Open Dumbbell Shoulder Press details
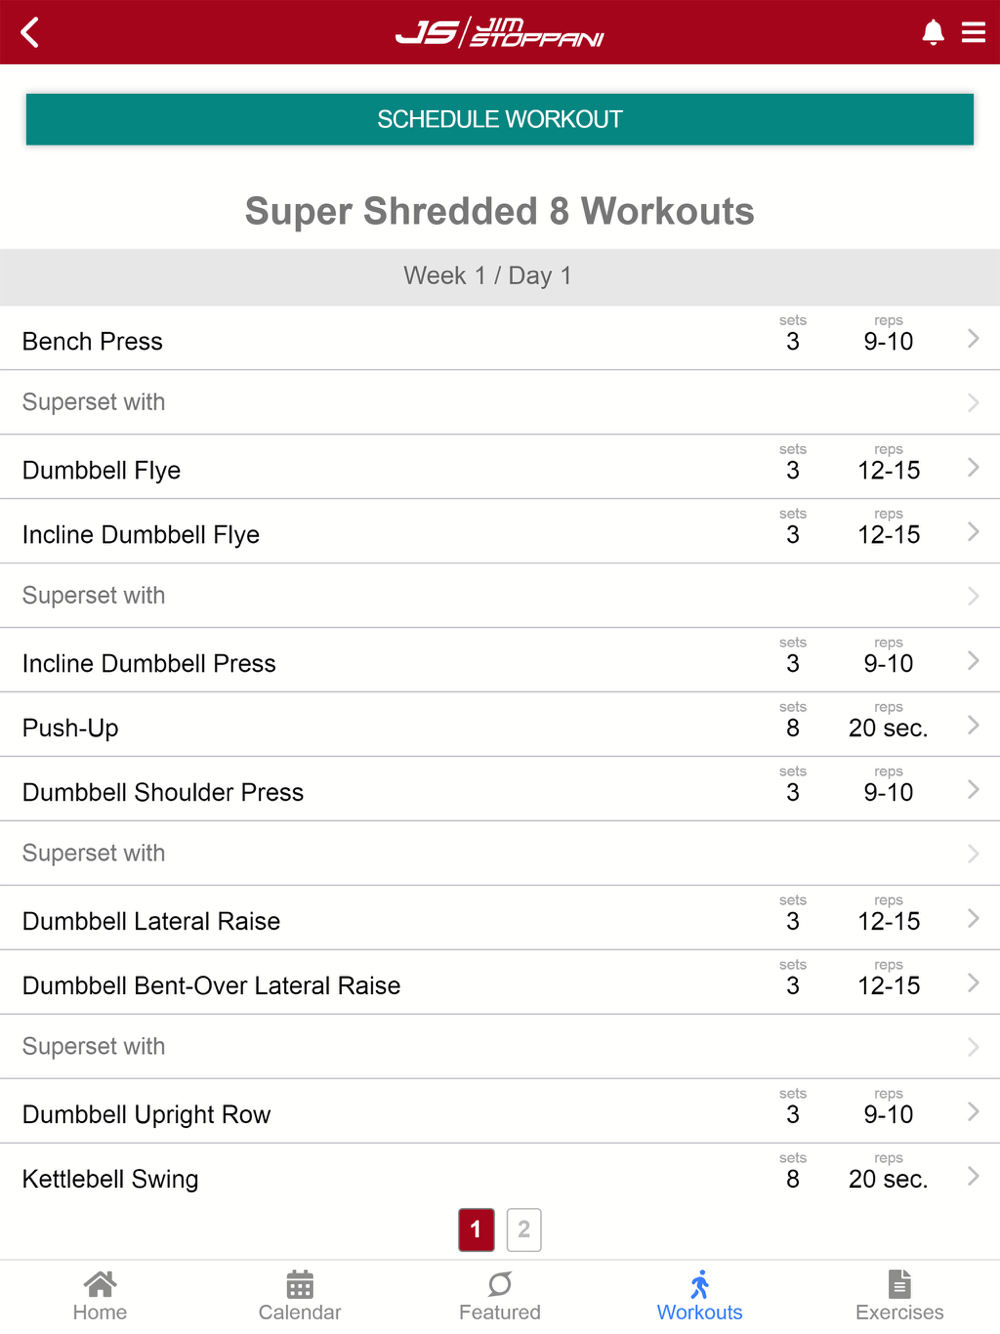Image resolution: width=1000 pixels, height=1334 pixels. click(500, 789)
